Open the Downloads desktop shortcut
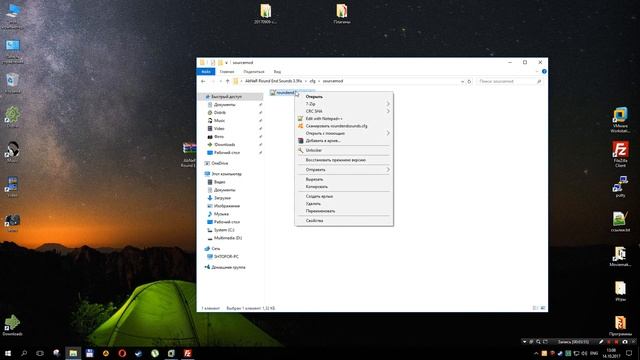Screen dimensions: 640x360 pos(12,325)
